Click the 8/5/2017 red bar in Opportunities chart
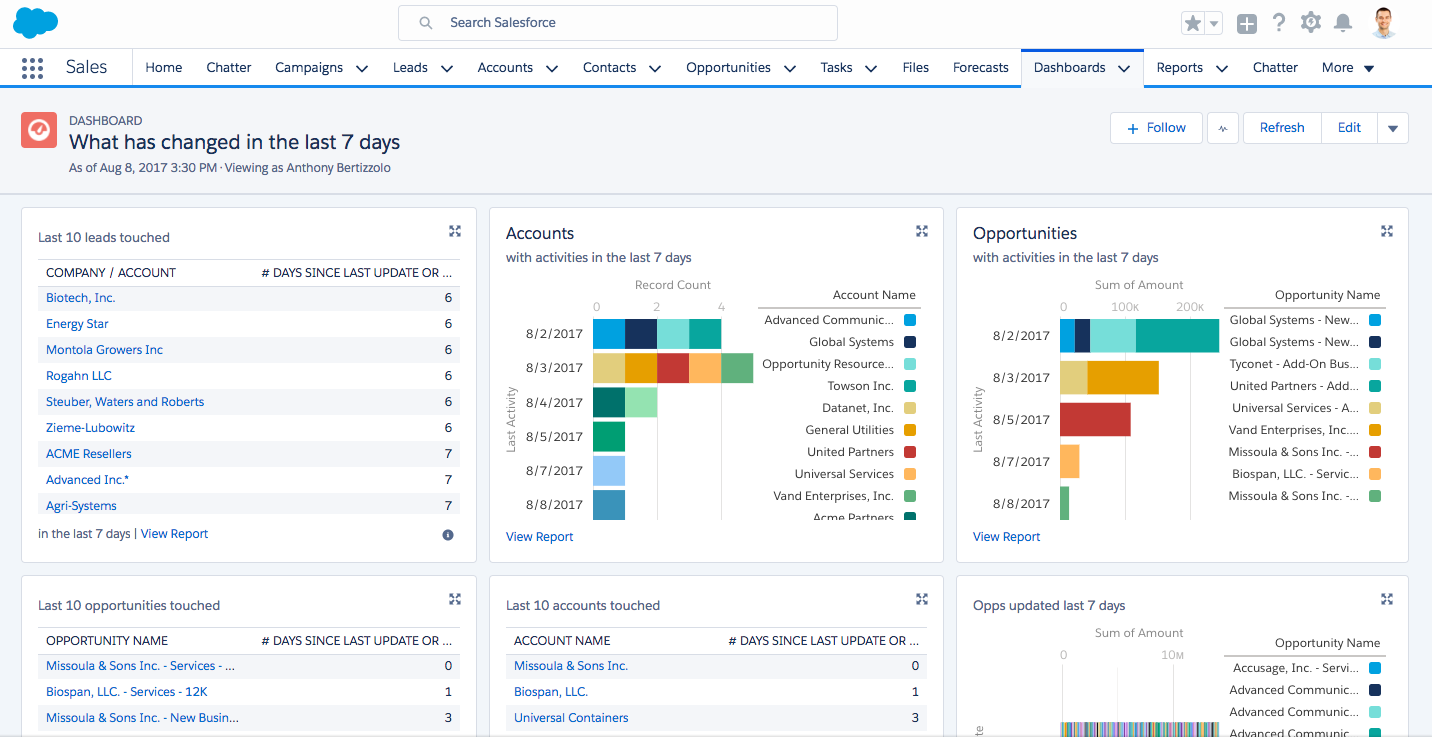Image resolution: width=1432 pixels, height=737 pixels. coord(1095,420)
